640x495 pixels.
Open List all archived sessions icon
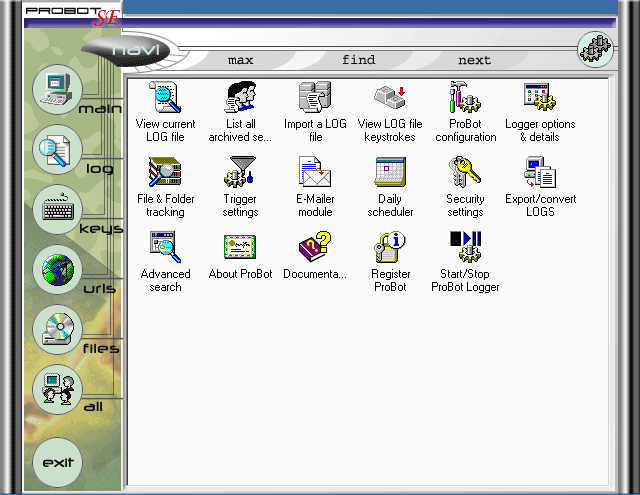(x=240, y=97)
